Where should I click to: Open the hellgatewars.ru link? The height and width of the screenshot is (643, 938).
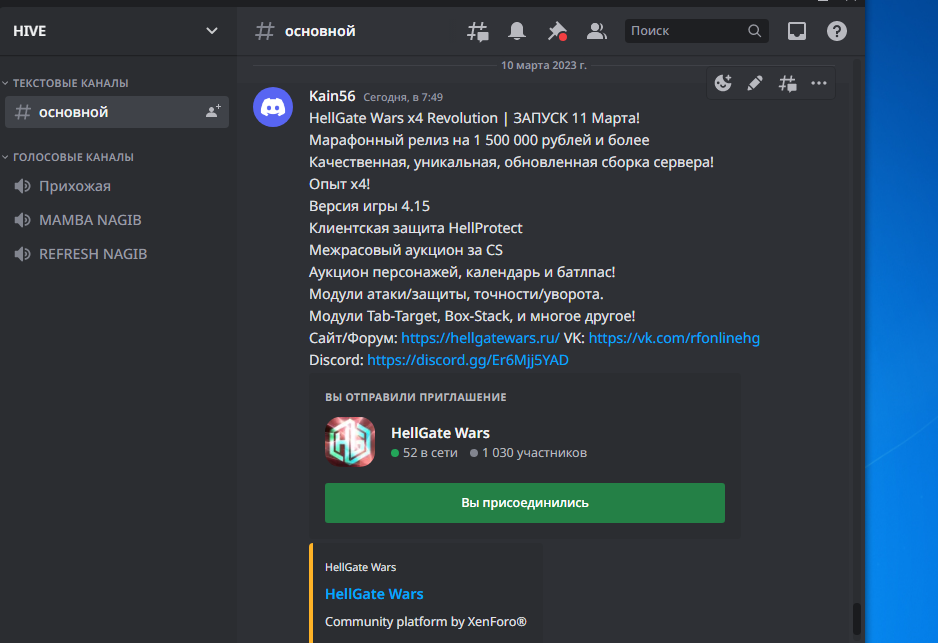pyautogui.click(x=480, y=338)
